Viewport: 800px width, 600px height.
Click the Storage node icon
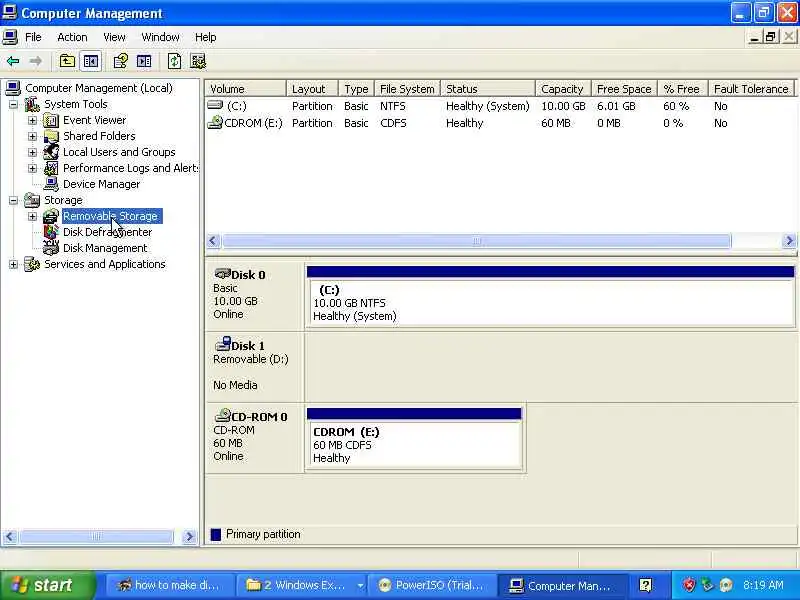click(32, 200)
